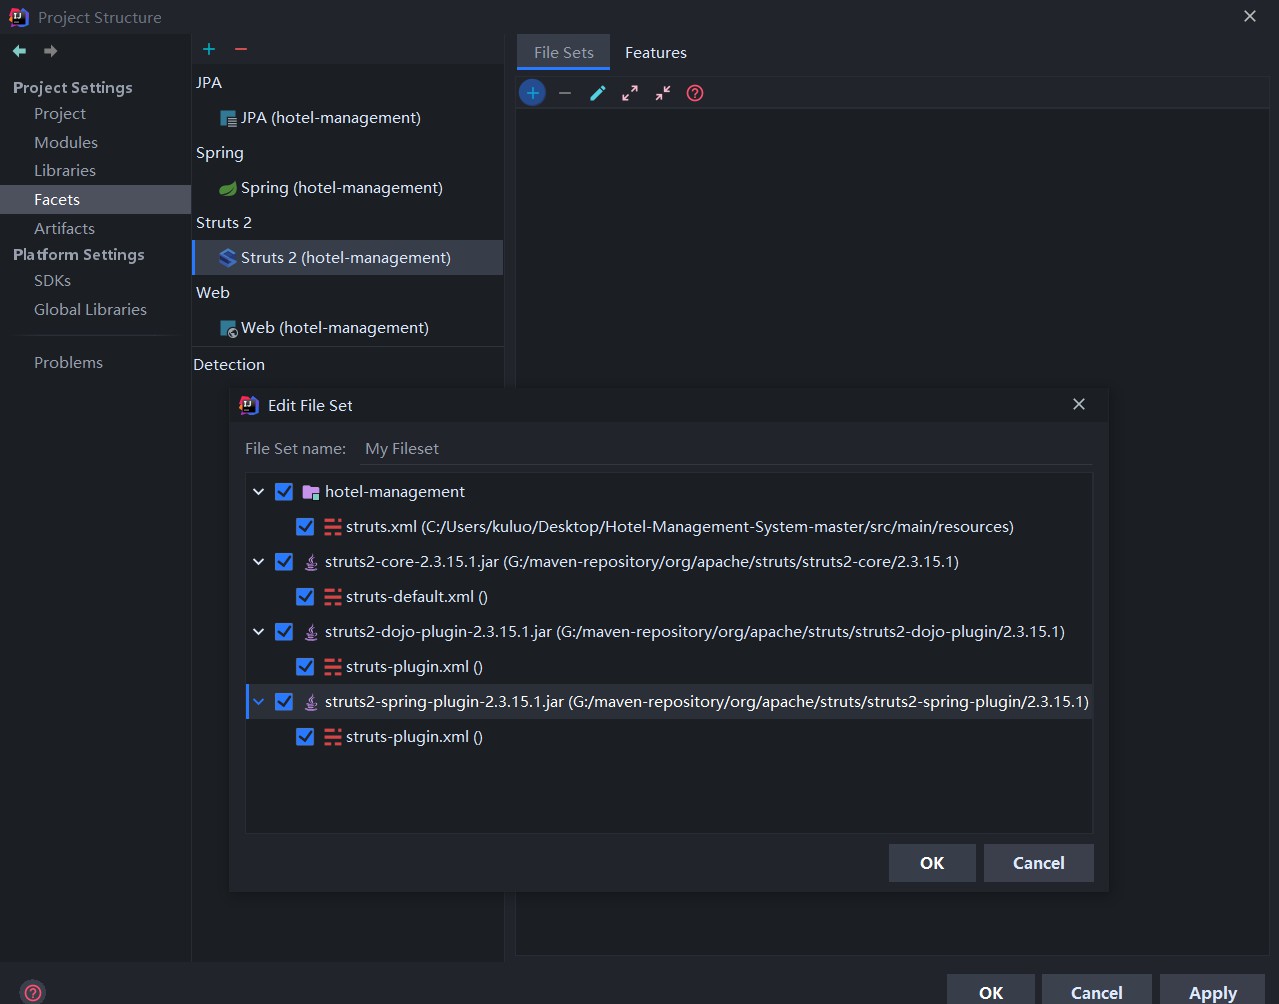Select struts.xml resources path row
Viewport: 1279px width, 1004px height.
[669, 527]
